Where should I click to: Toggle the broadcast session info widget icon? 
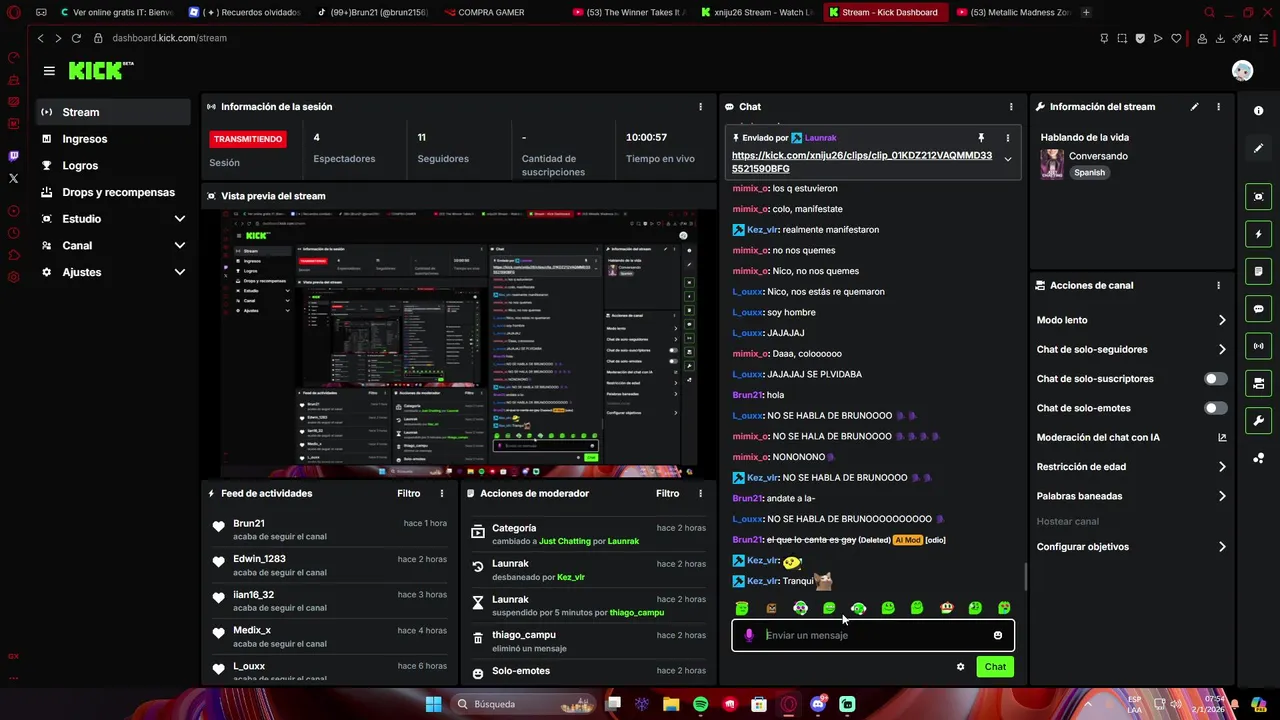[1258, 346]
